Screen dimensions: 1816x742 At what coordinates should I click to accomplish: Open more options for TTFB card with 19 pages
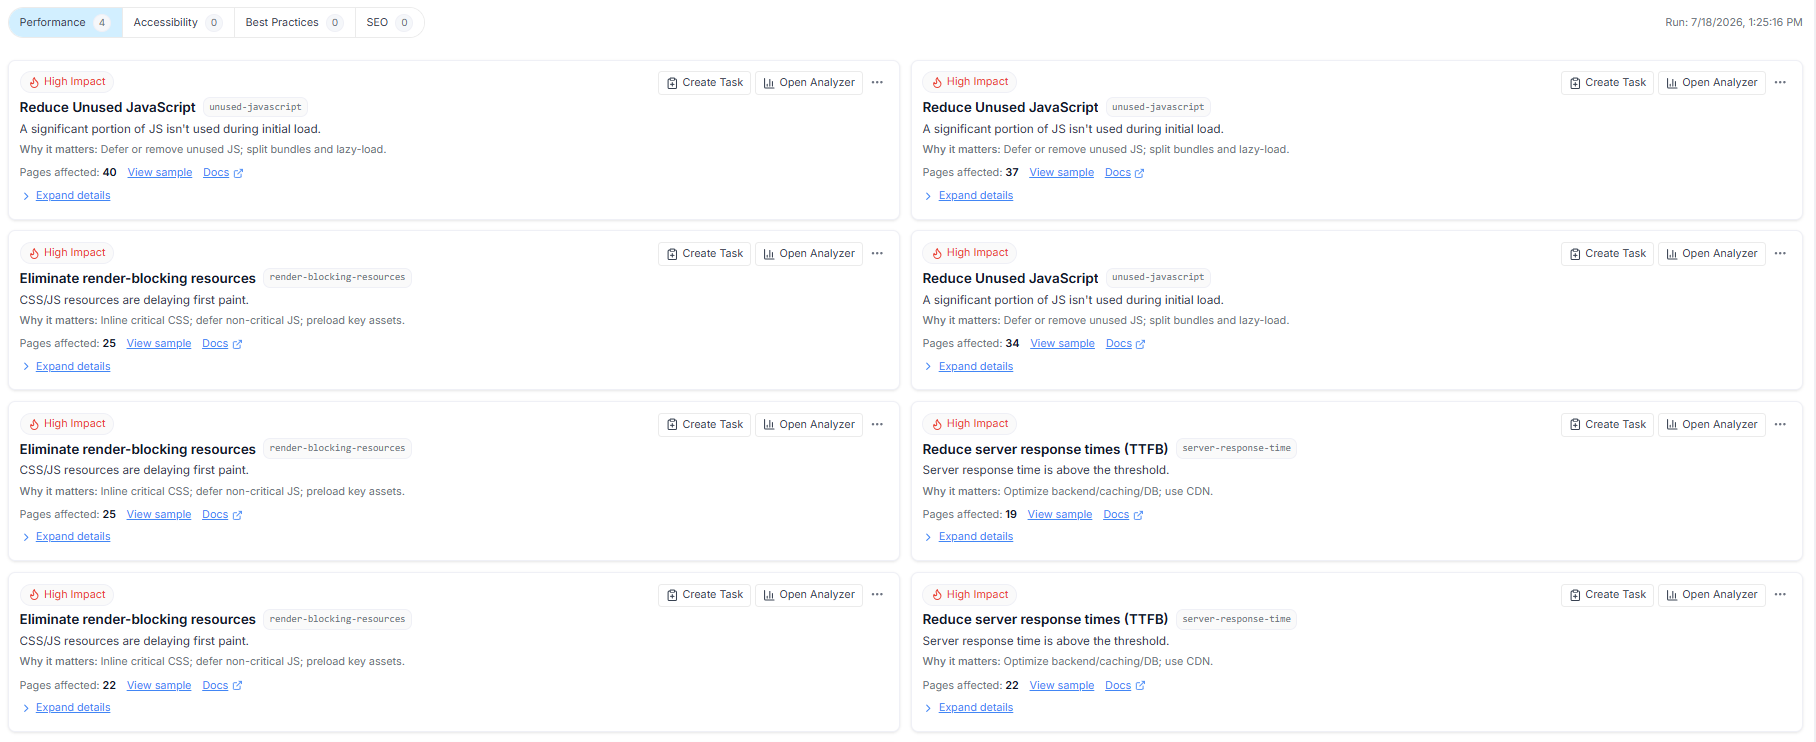1780,425
